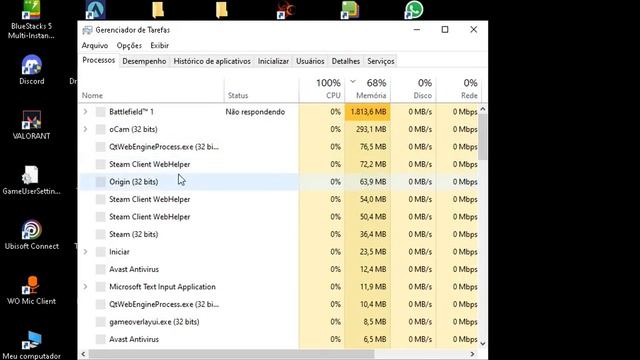Click the 63,9 MB memory cell
640x360 pixels.
point(368,182)
